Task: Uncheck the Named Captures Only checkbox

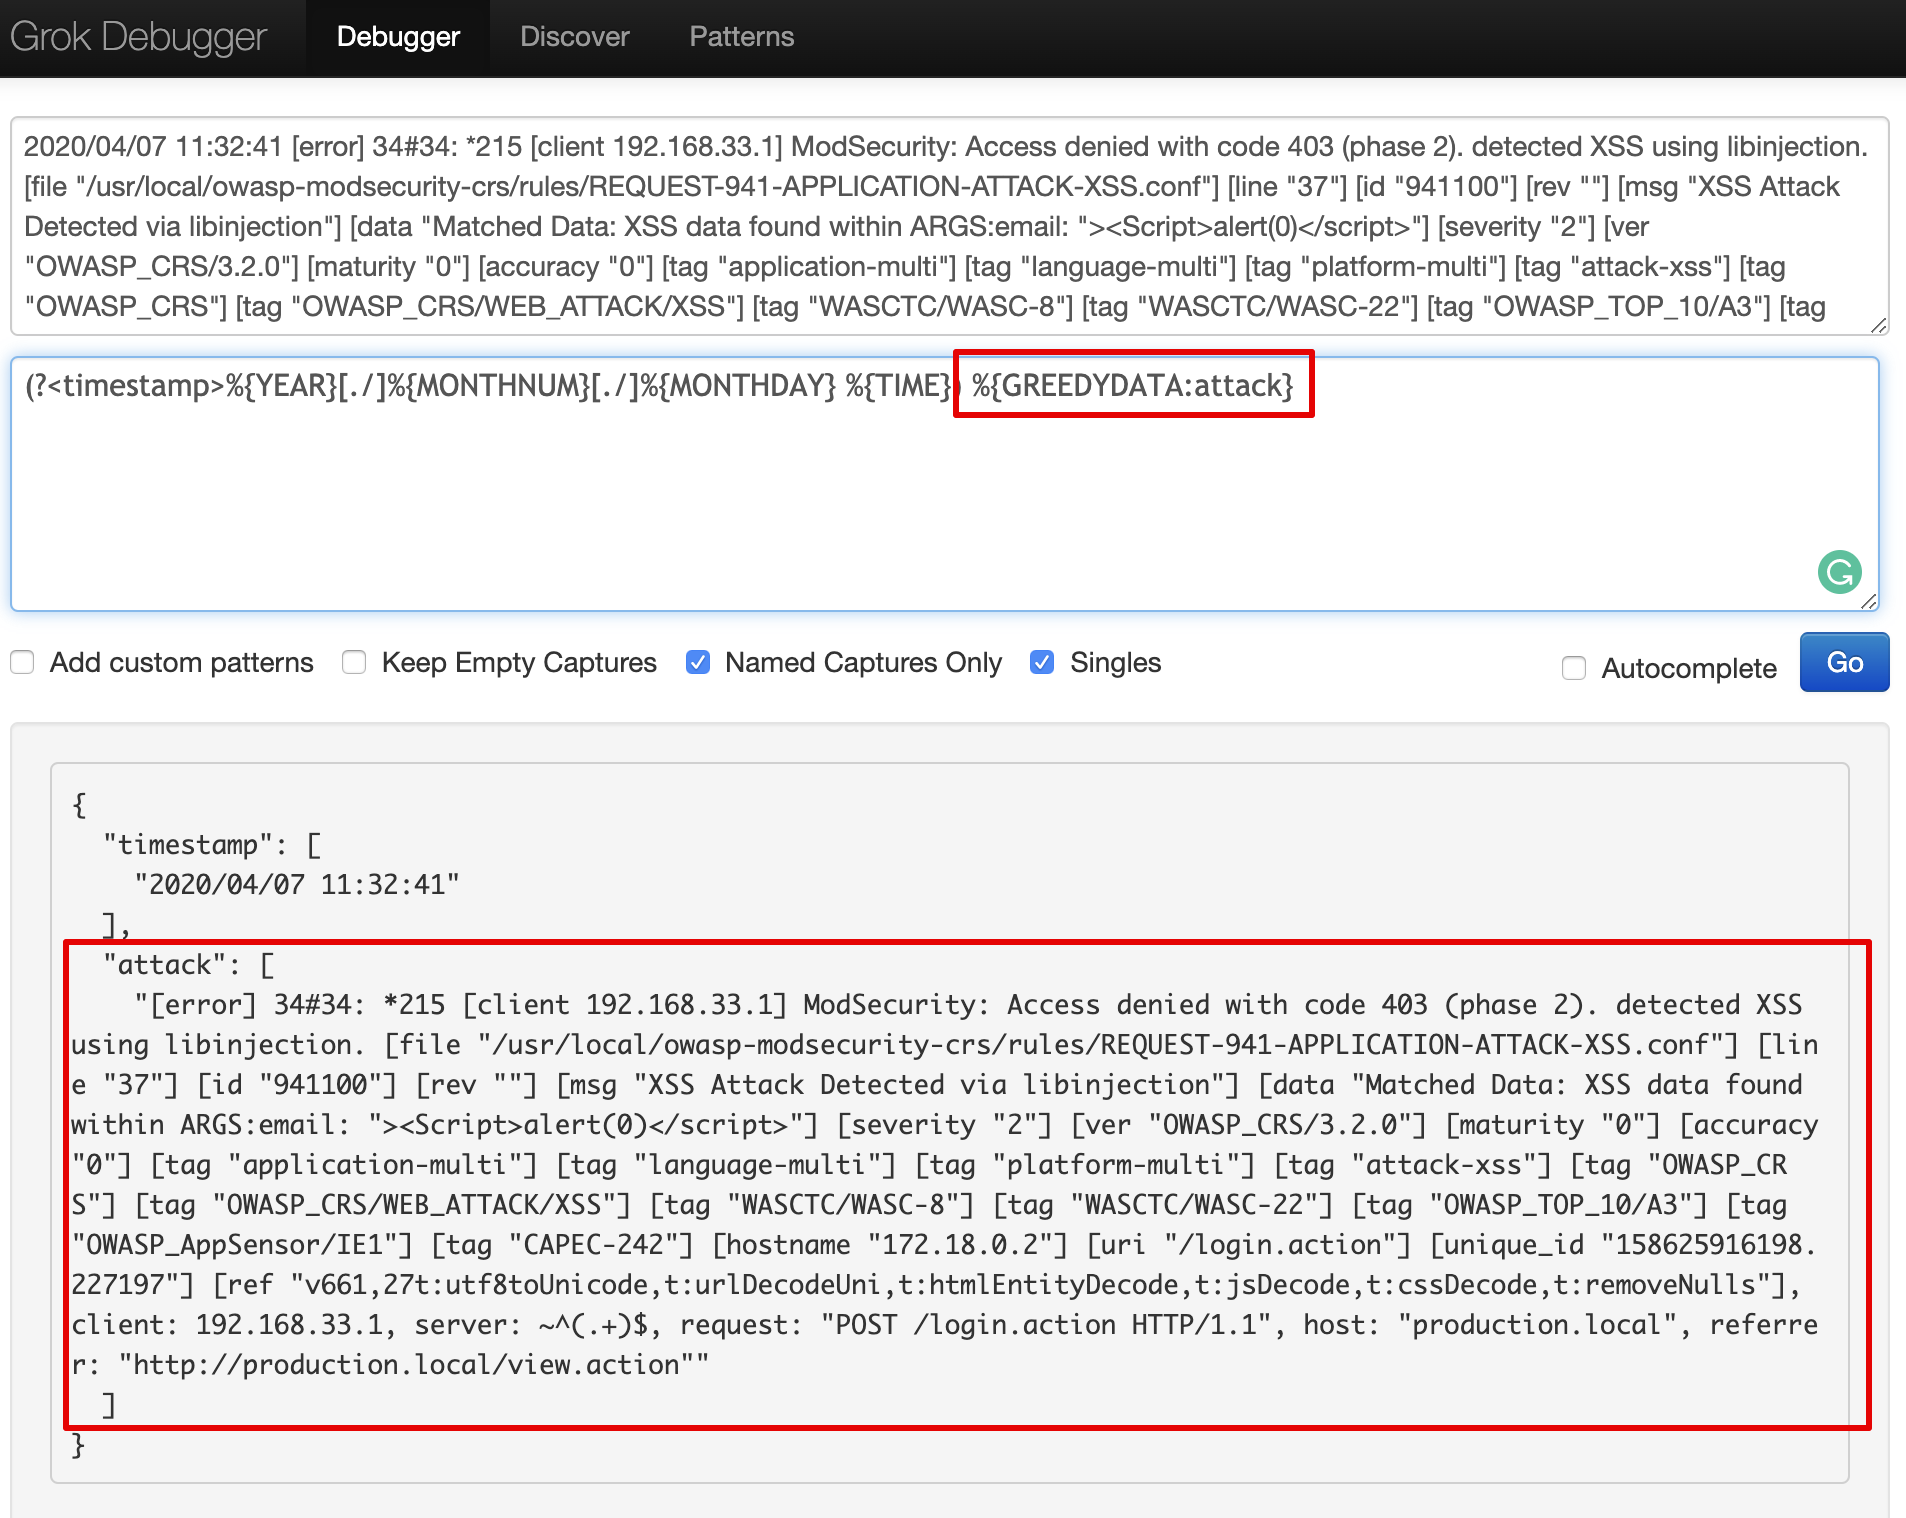Action: [x=698, y=662]
